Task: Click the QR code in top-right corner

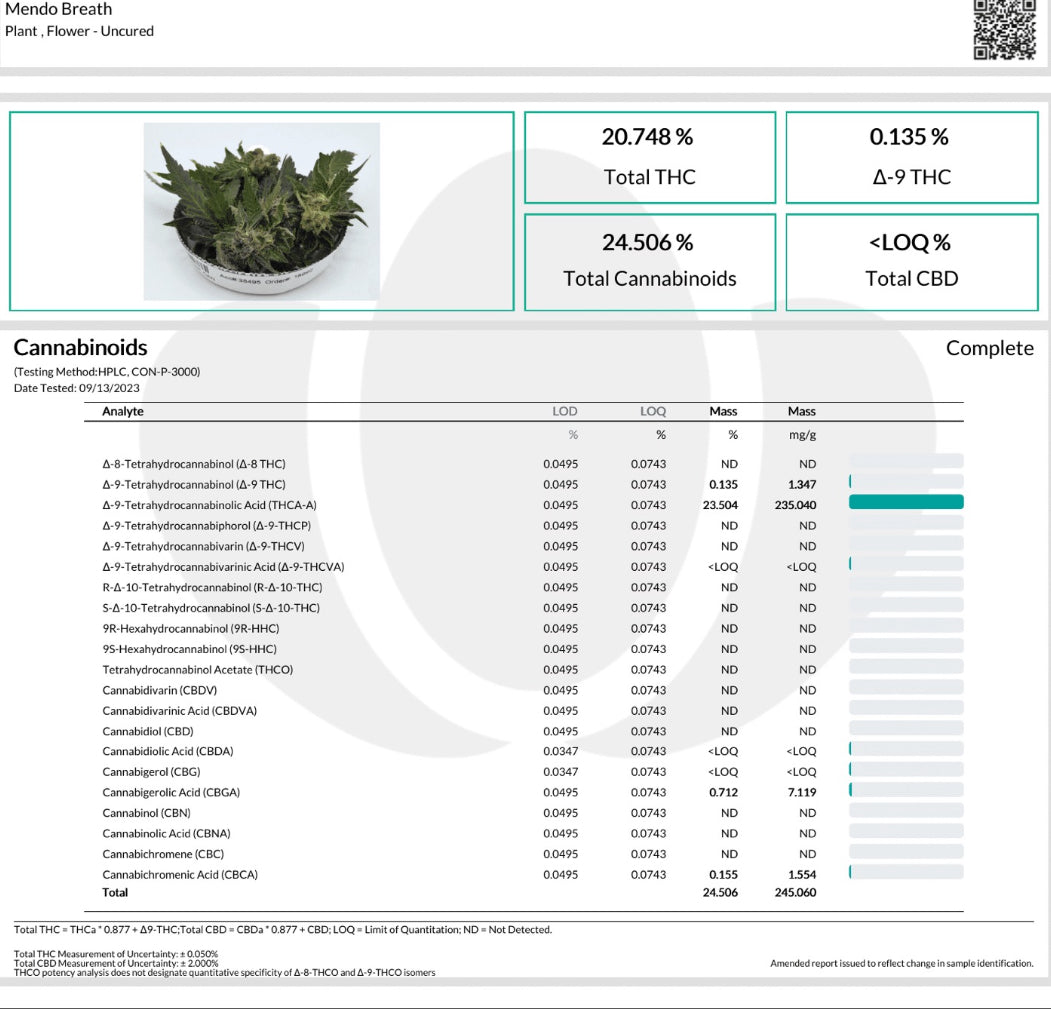Action: click(x=1004, y=29)
